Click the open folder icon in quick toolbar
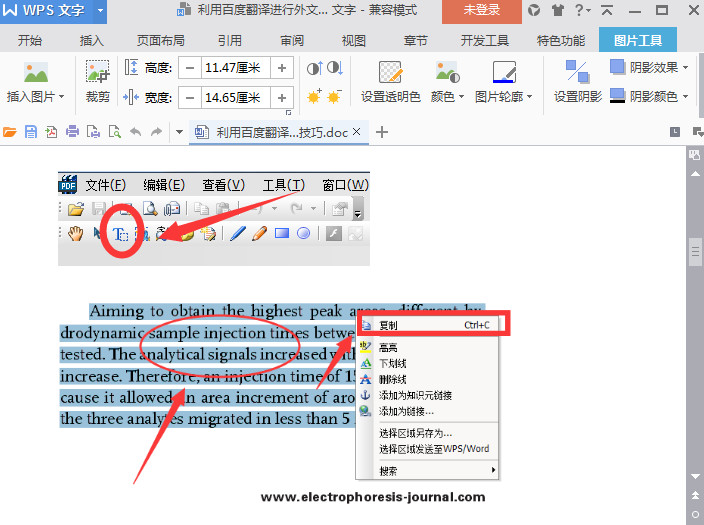 click(x=9, y=132)
